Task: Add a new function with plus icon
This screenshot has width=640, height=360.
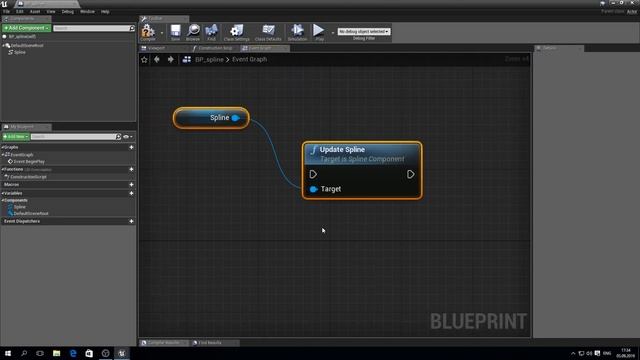Action: (x=131, y=169)
